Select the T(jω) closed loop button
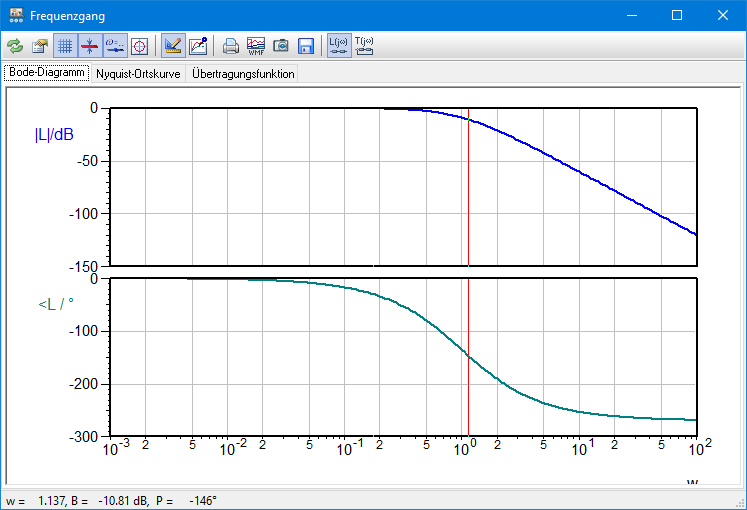 [x=364, y=46]
